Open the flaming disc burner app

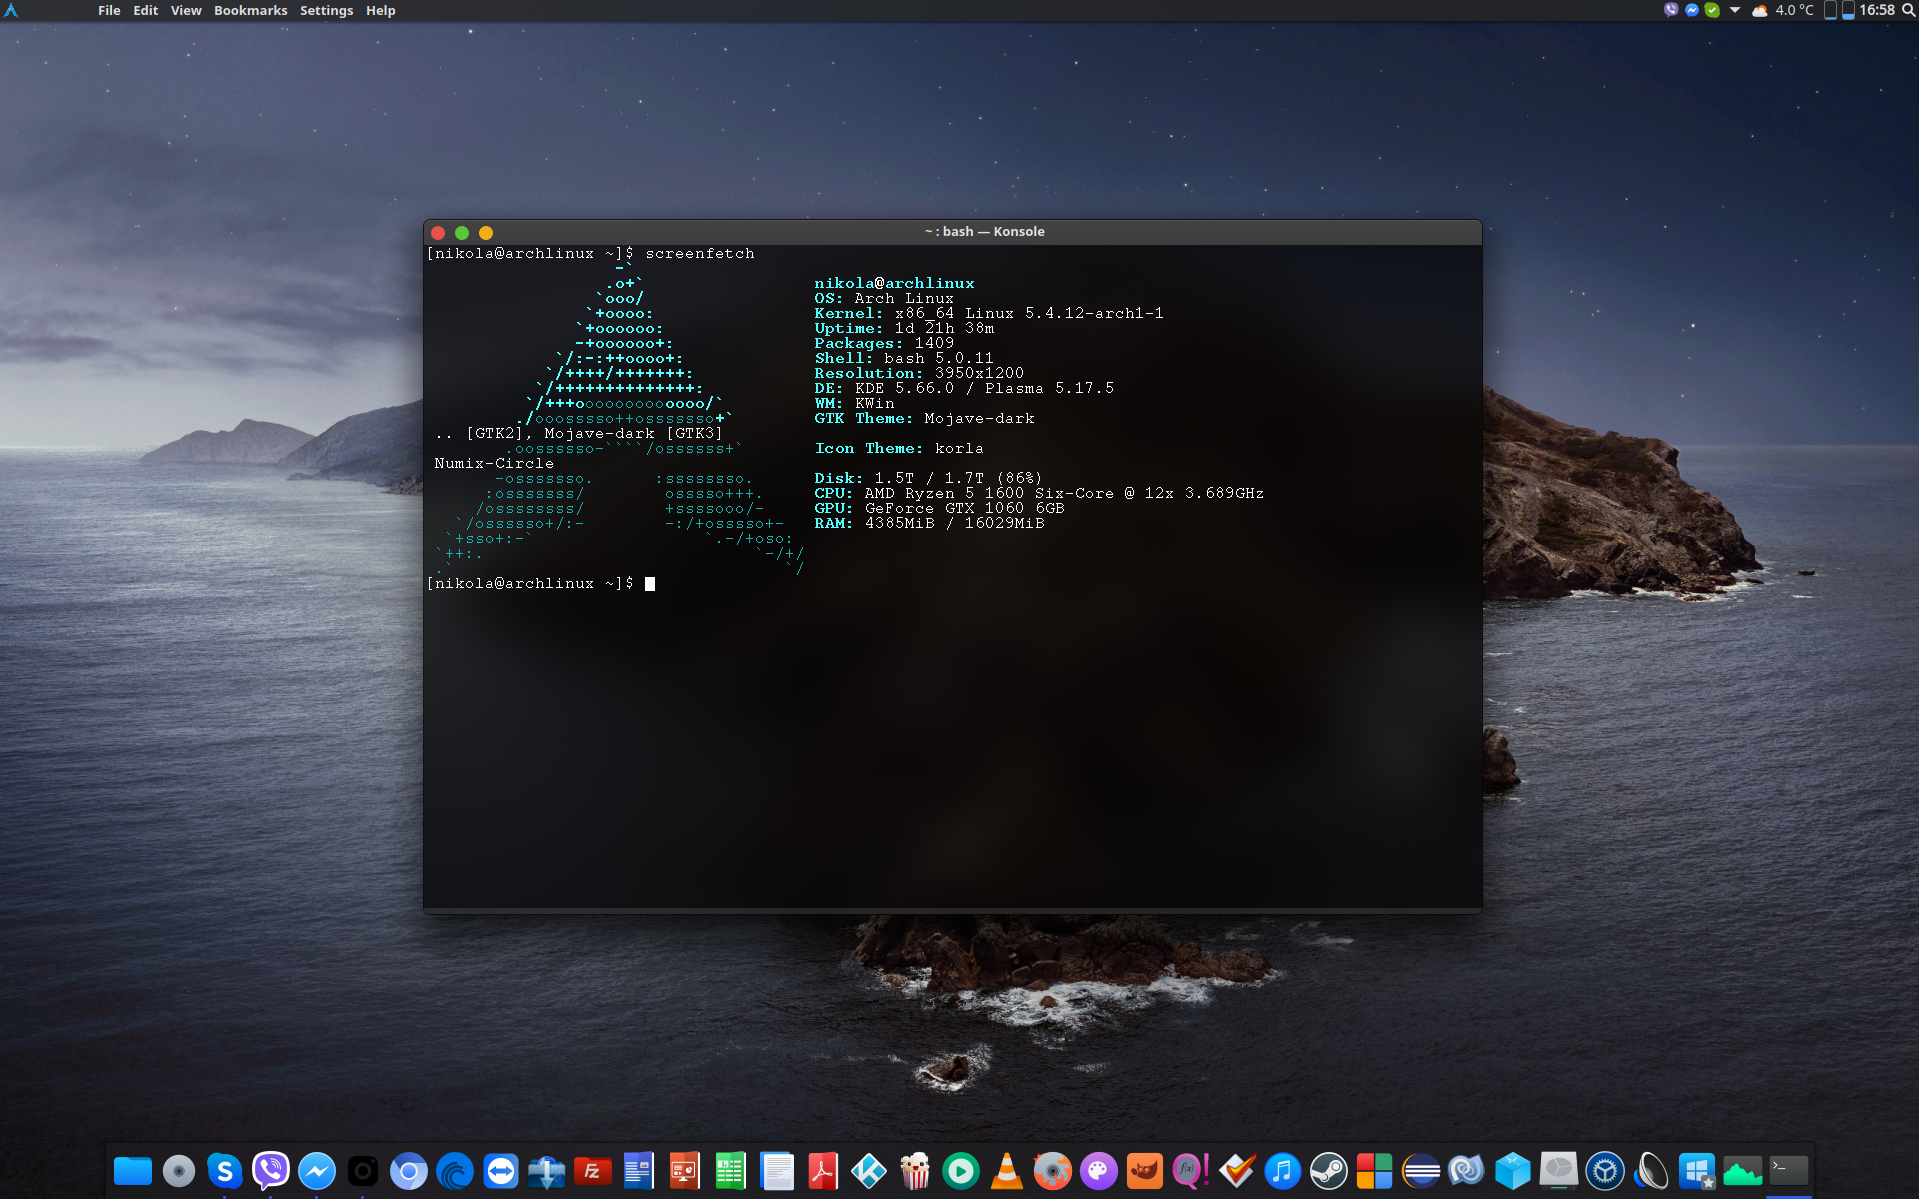pyautogui.click(x=1053, y=1171)
